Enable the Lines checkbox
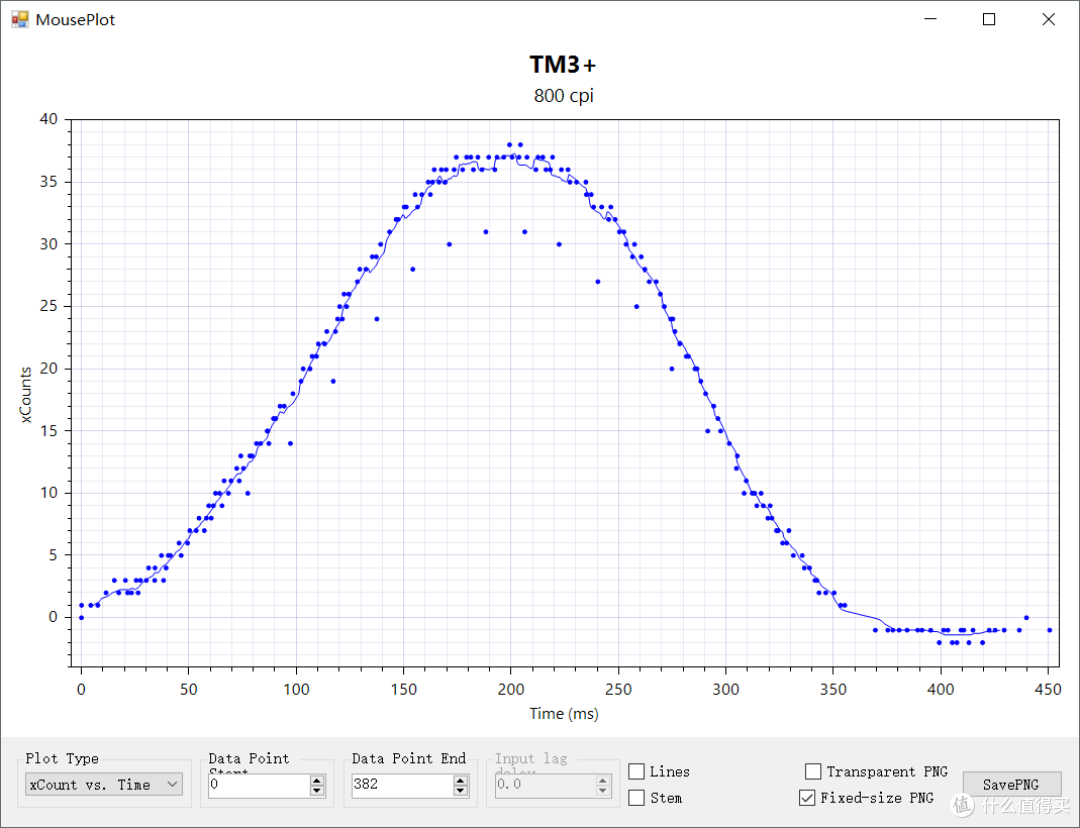Screen dimensions: 1080x828 click(636, 772)
